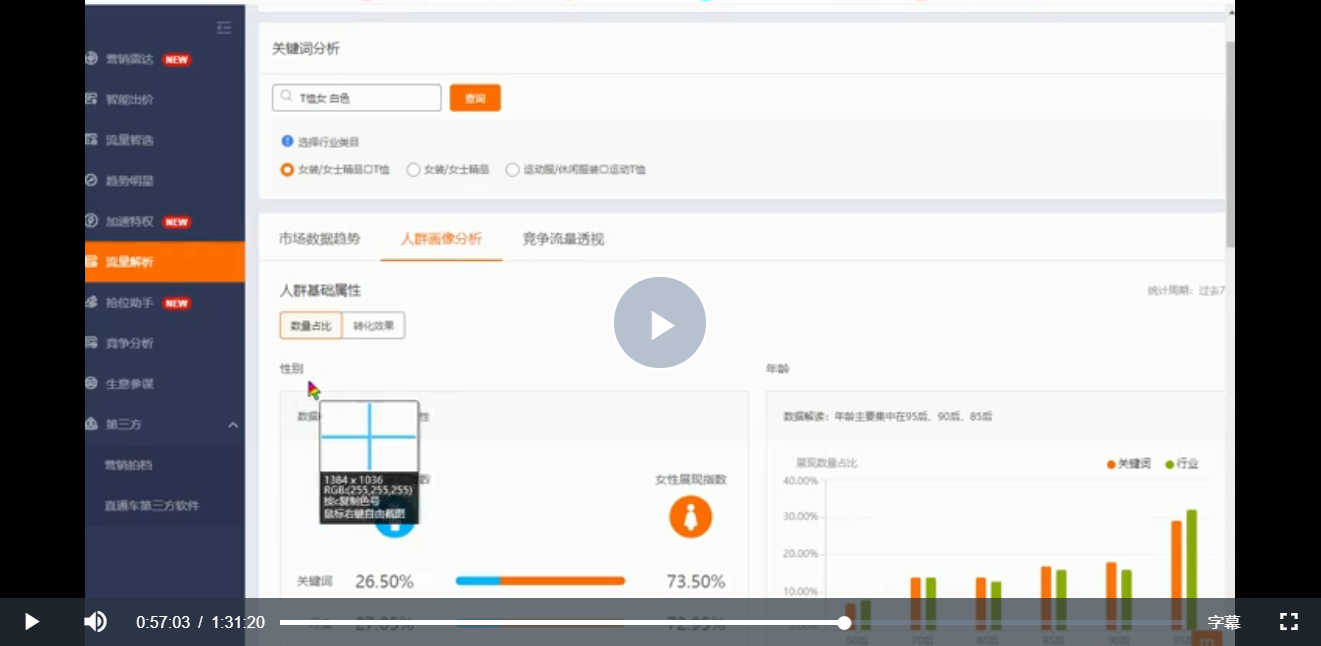The image size is (1321, 646).
Task: Click the 数据解读 age summary text
Action: pyautogui.click(x=888, y=416)
